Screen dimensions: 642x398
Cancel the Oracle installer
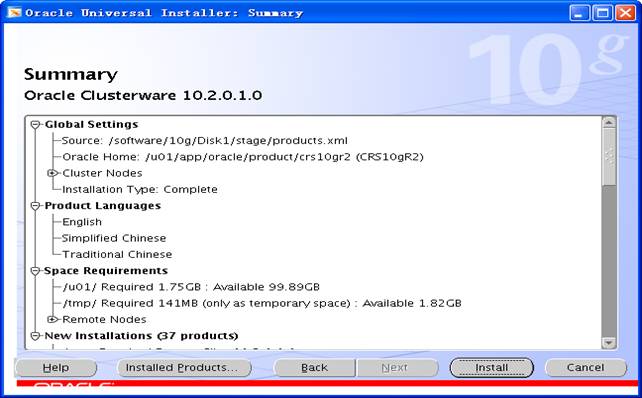(x=585, y=368)
